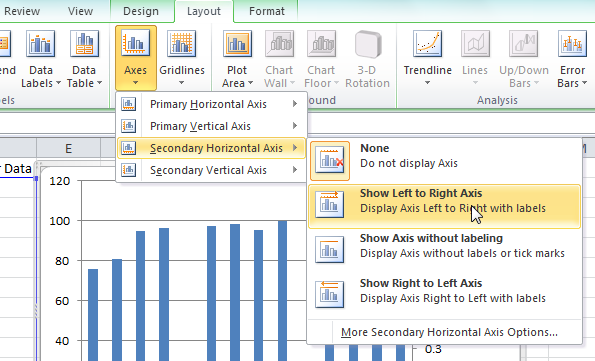
Task: Click the Data Labels icon
Action: pos(41,44)
